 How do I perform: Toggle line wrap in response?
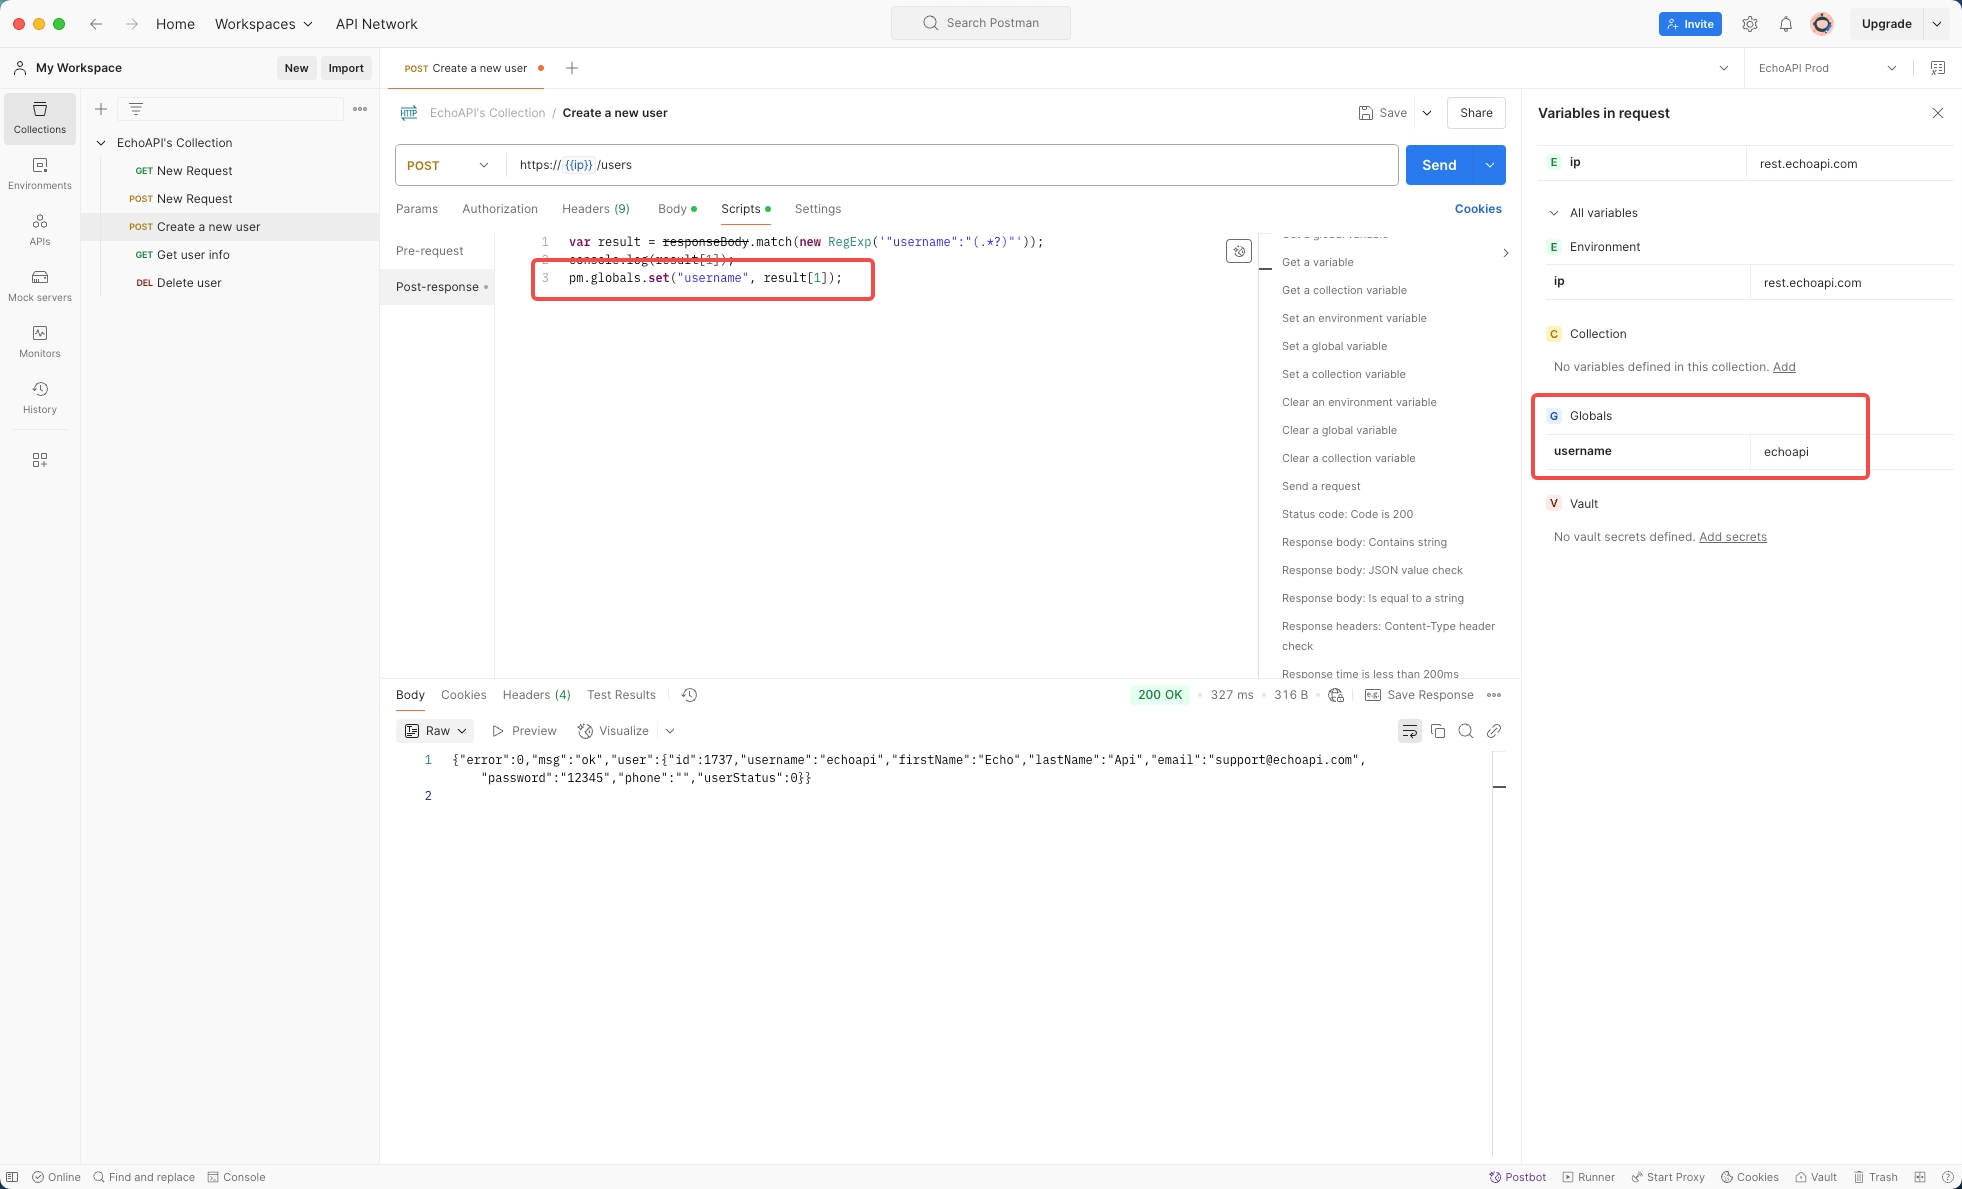[x=1410, y=731]
